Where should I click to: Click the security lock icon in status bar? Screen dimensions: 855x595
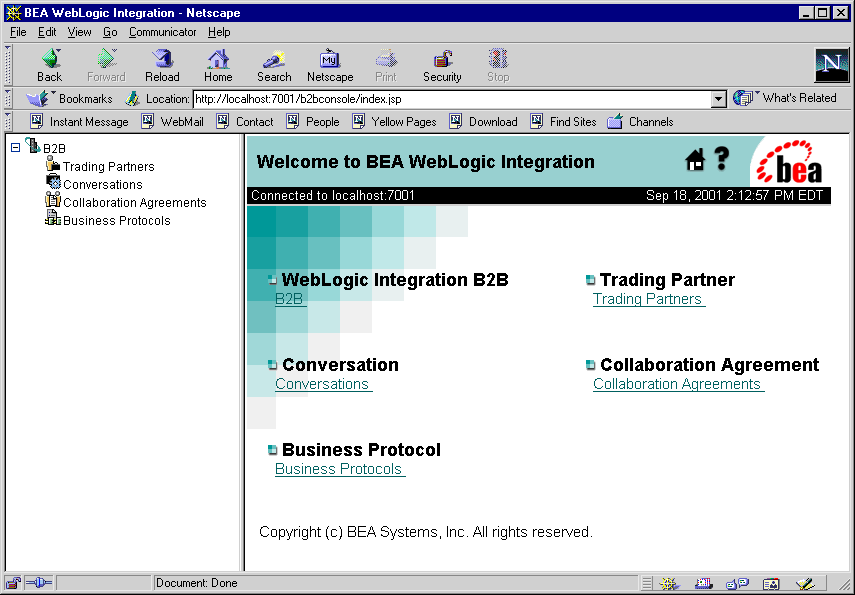[x=13, y=583]
